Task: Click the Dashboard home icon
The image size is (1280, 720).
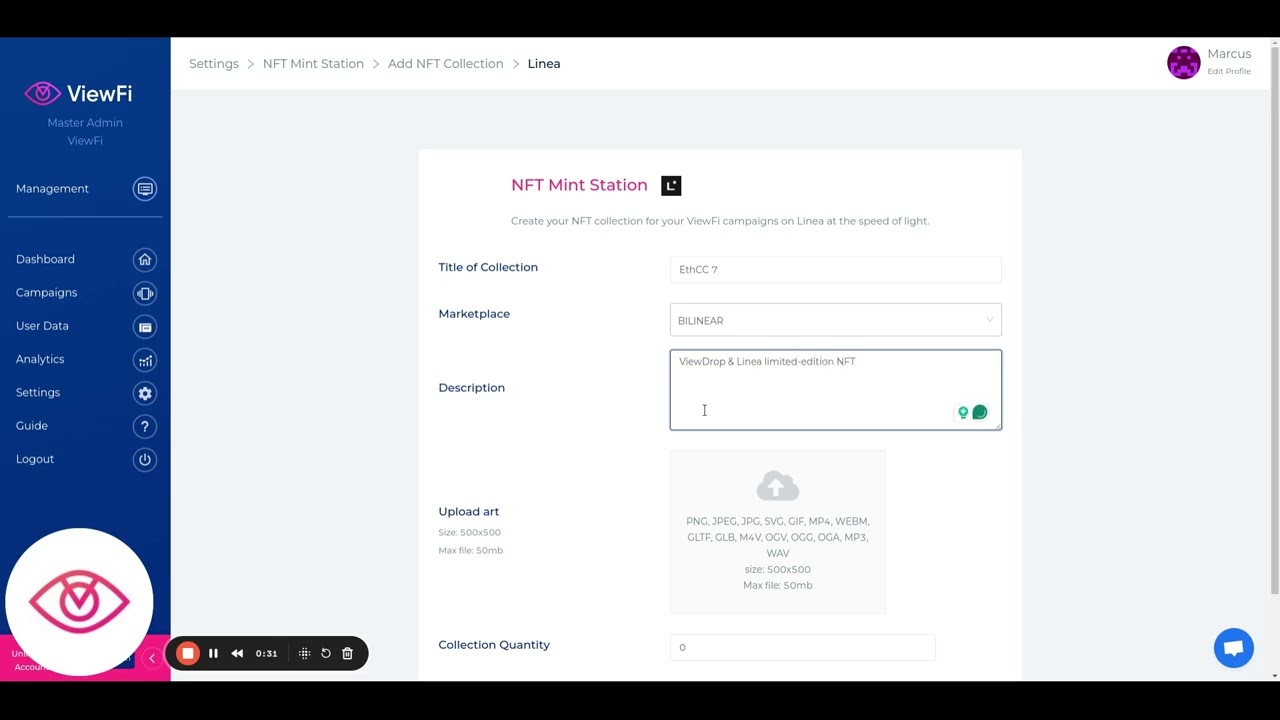Action: [x=145, y=260]
